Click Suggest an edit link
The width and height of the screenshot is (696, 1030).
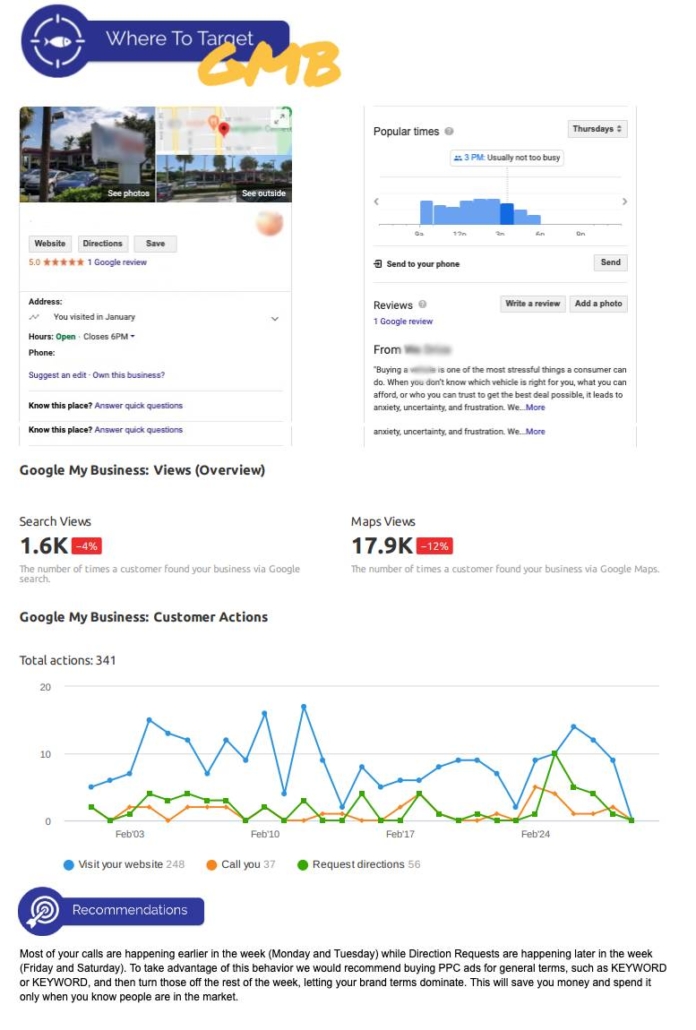point(57,375)
